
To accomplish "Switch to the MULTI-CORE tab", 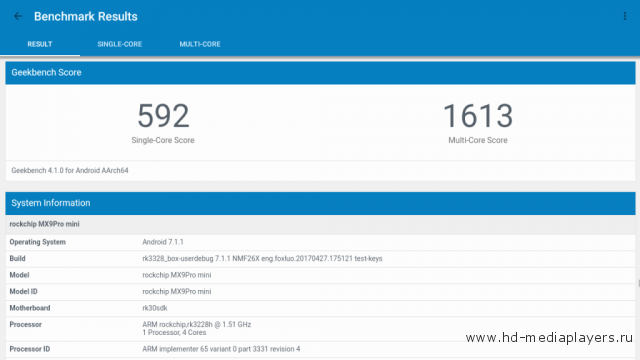I will click(200, 44).
